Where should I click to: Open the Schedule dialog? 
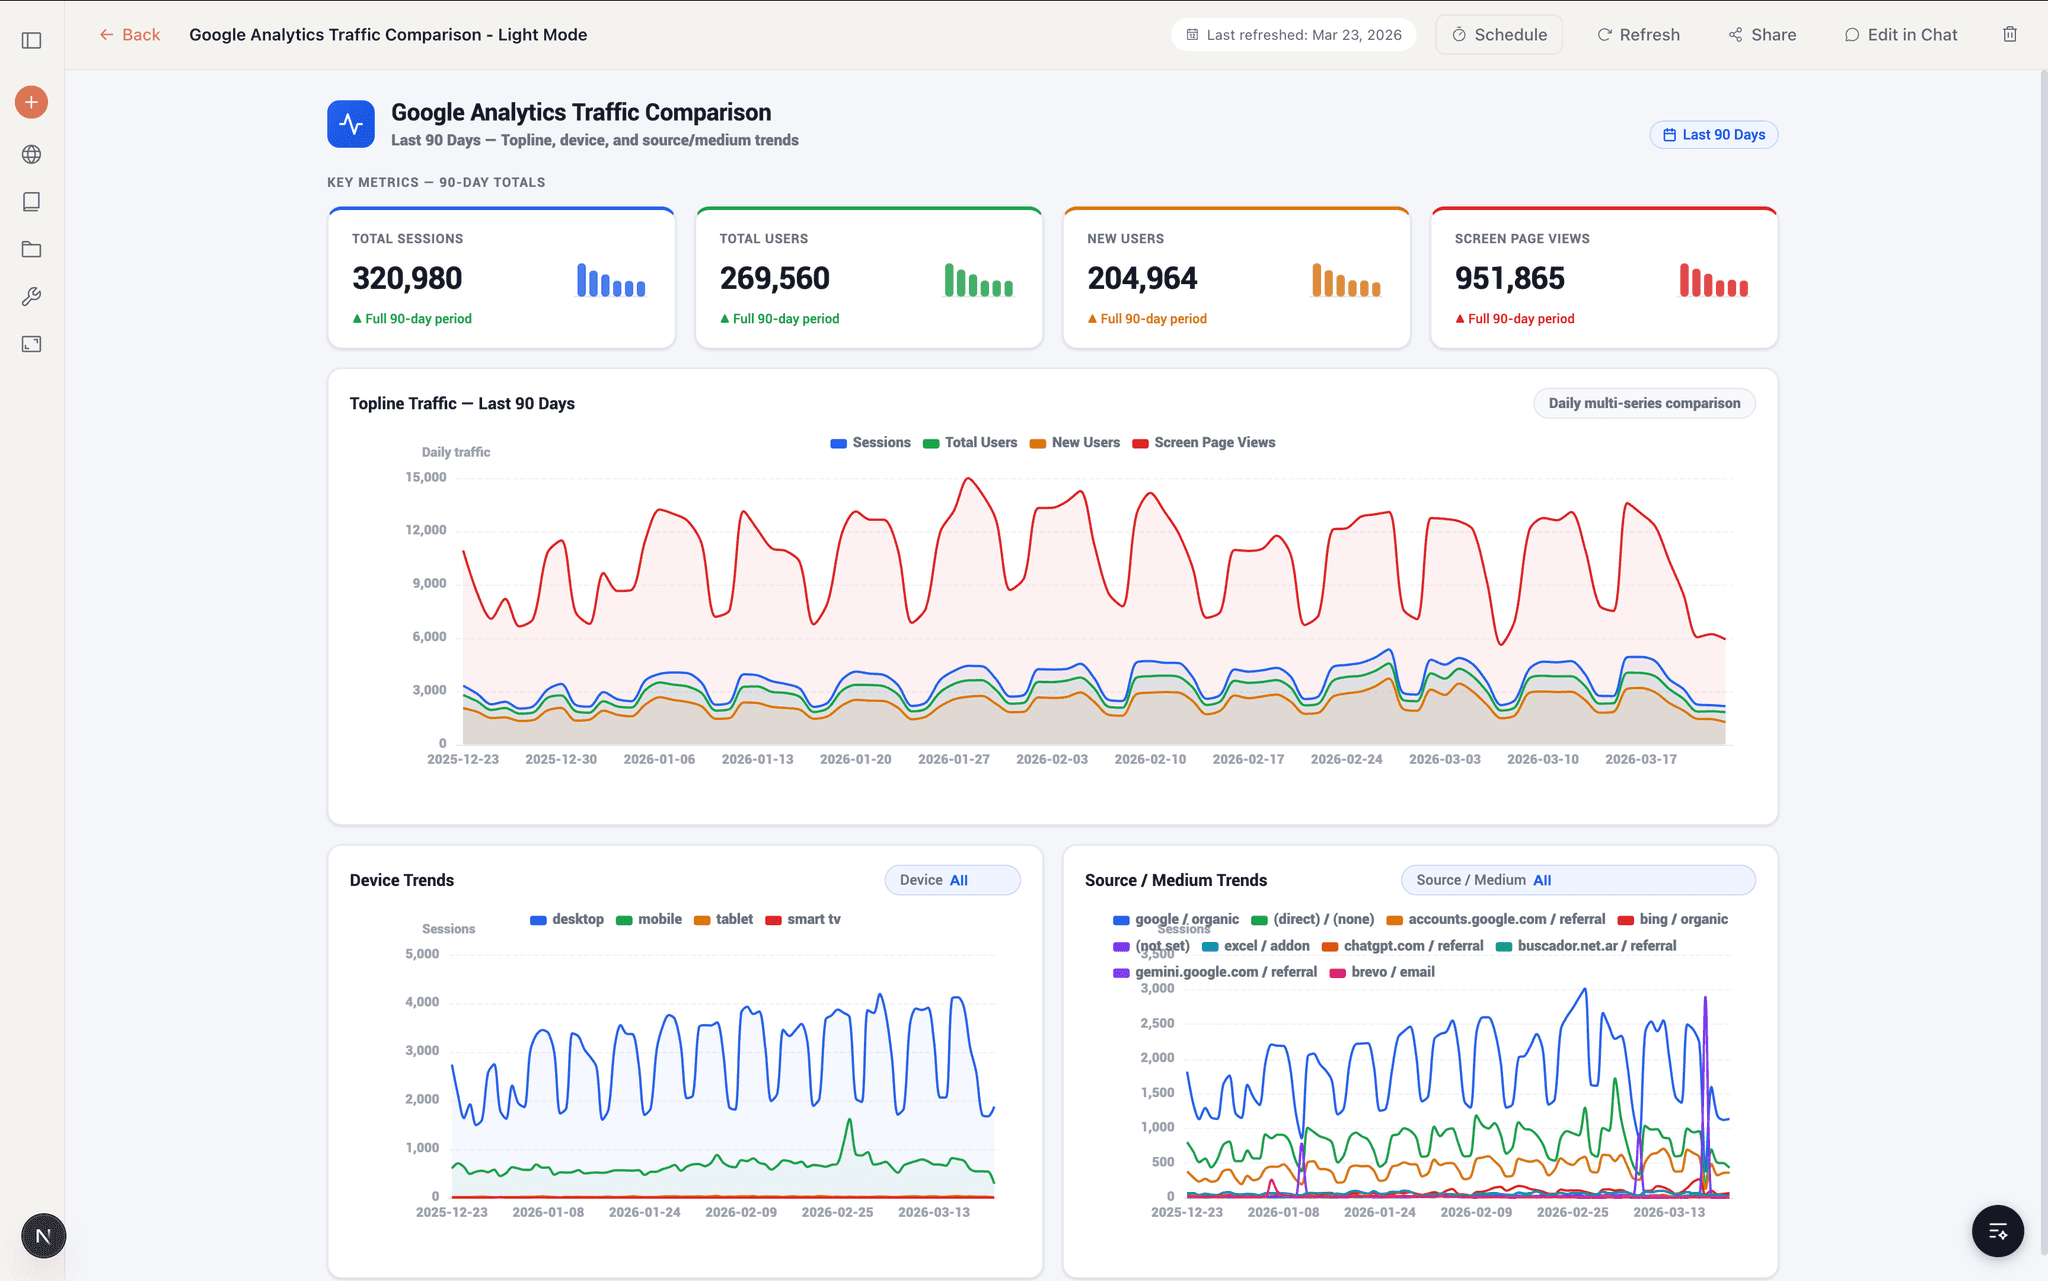[x=1499, y=34]
